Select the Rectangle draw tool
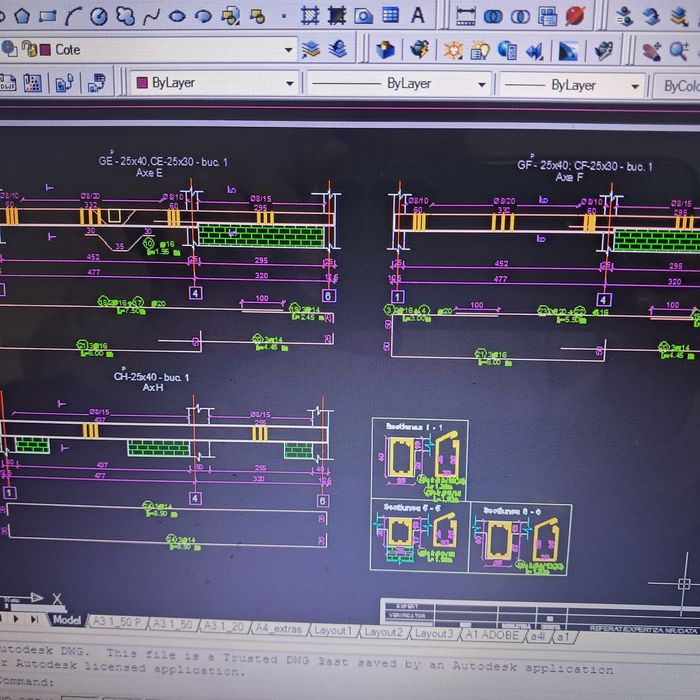This screenshot has width=700, height=700. (x=47, y=17)
